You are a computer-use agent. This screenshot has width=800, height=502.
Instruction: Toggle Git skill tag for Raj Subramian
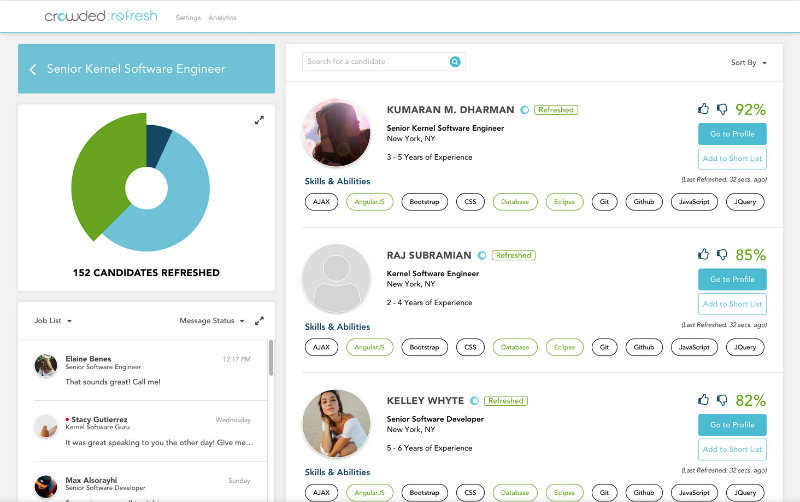click(605, 347)
